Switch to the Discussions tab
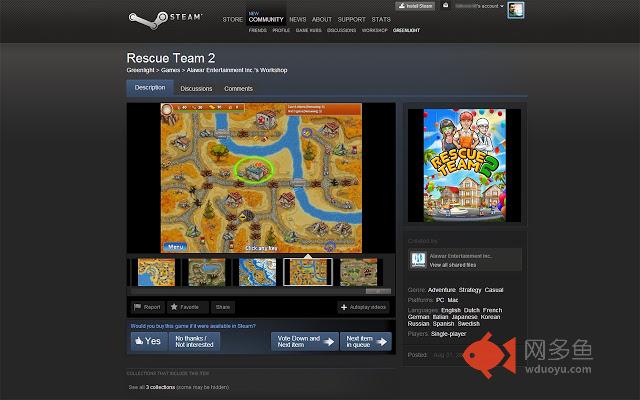Viewport: 640px width, 400px height. 196,88
